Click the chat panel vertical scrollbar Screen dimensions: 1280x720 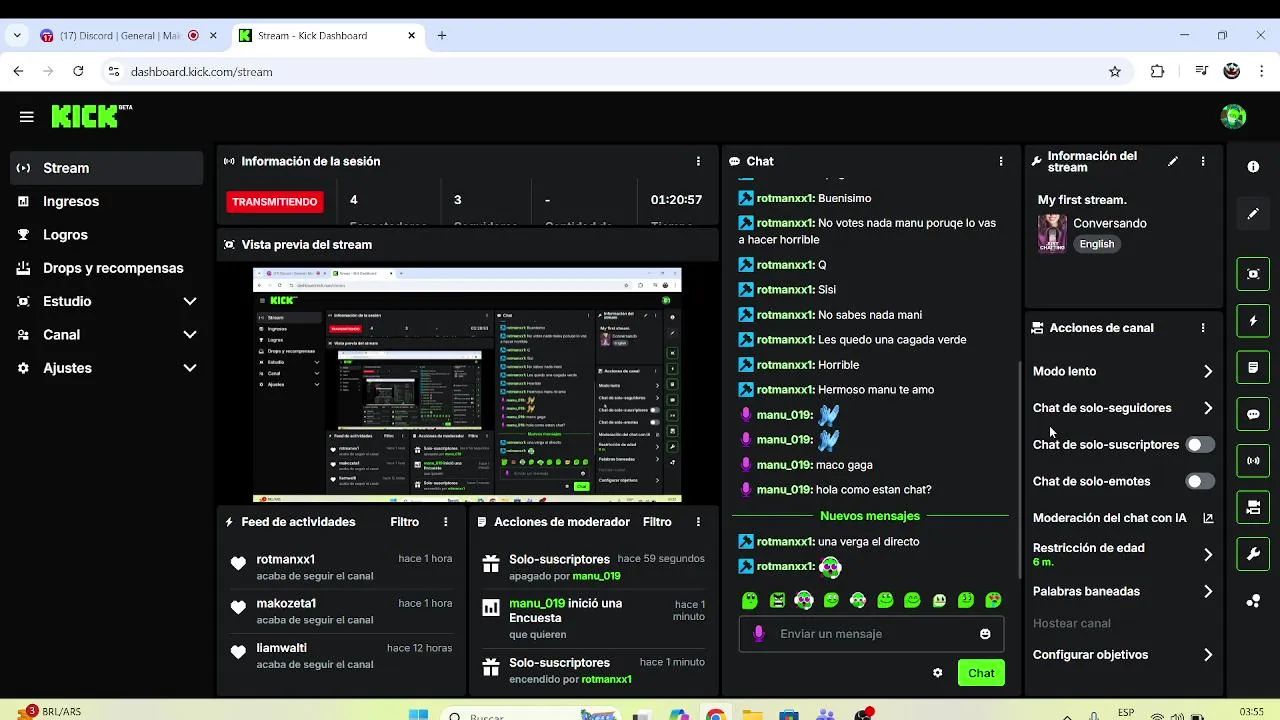click(x=1018, y=470)
